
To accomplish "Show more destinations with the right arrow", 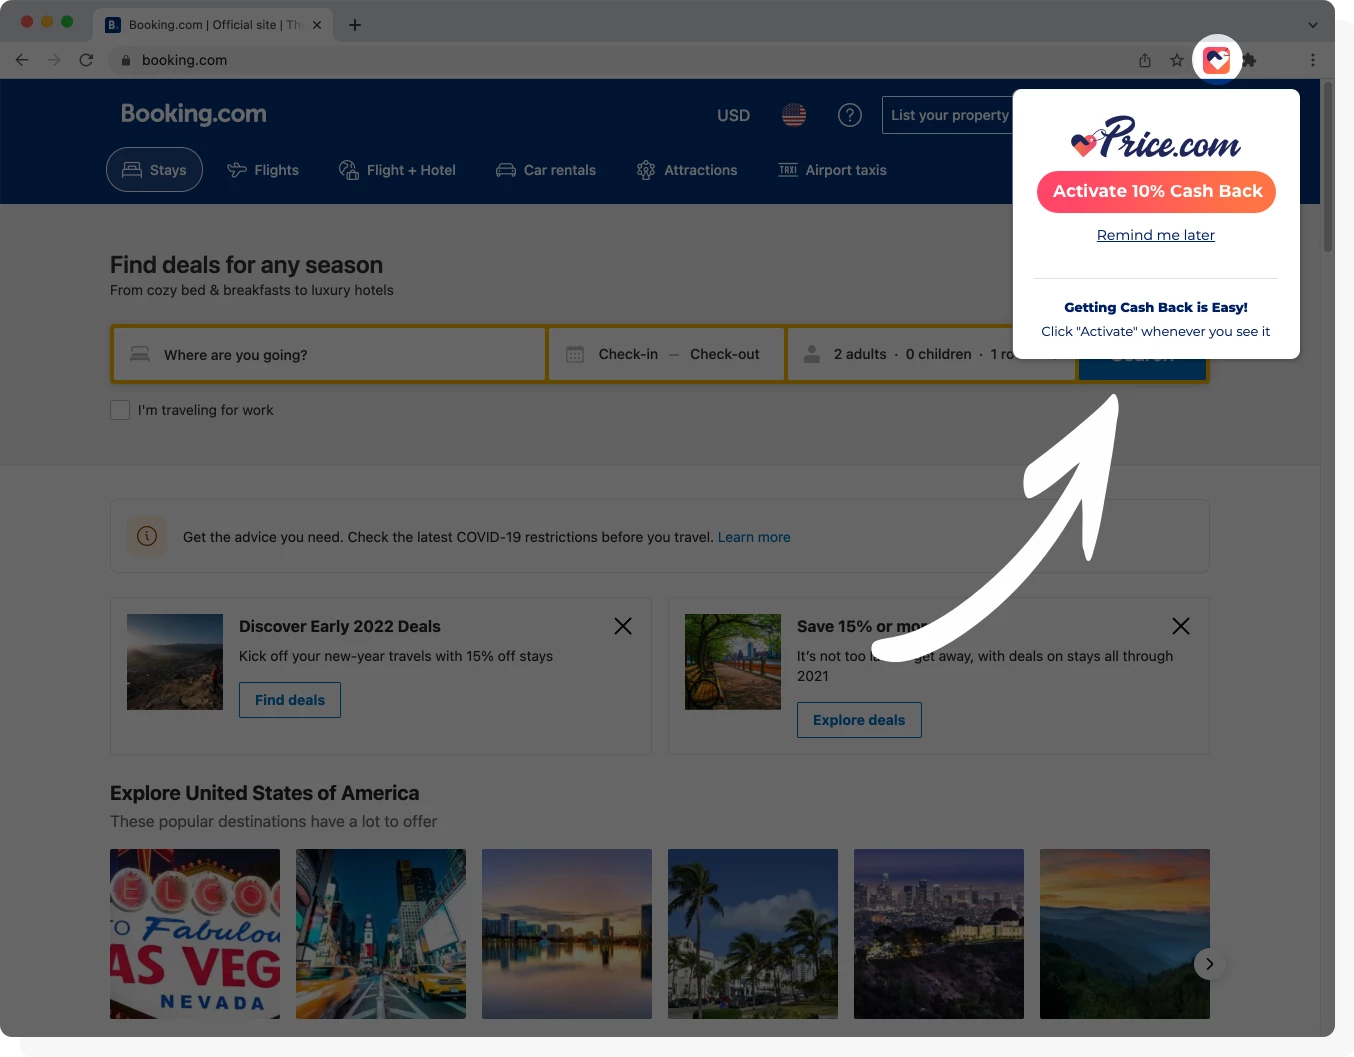I will click(1209, 963).
